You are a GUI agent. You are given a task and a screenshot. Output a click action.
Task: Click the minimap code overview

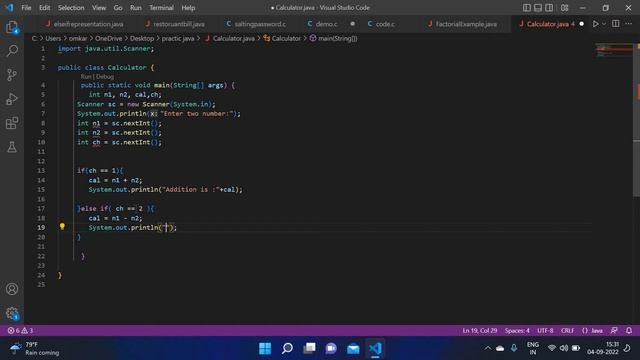(613, 51)
